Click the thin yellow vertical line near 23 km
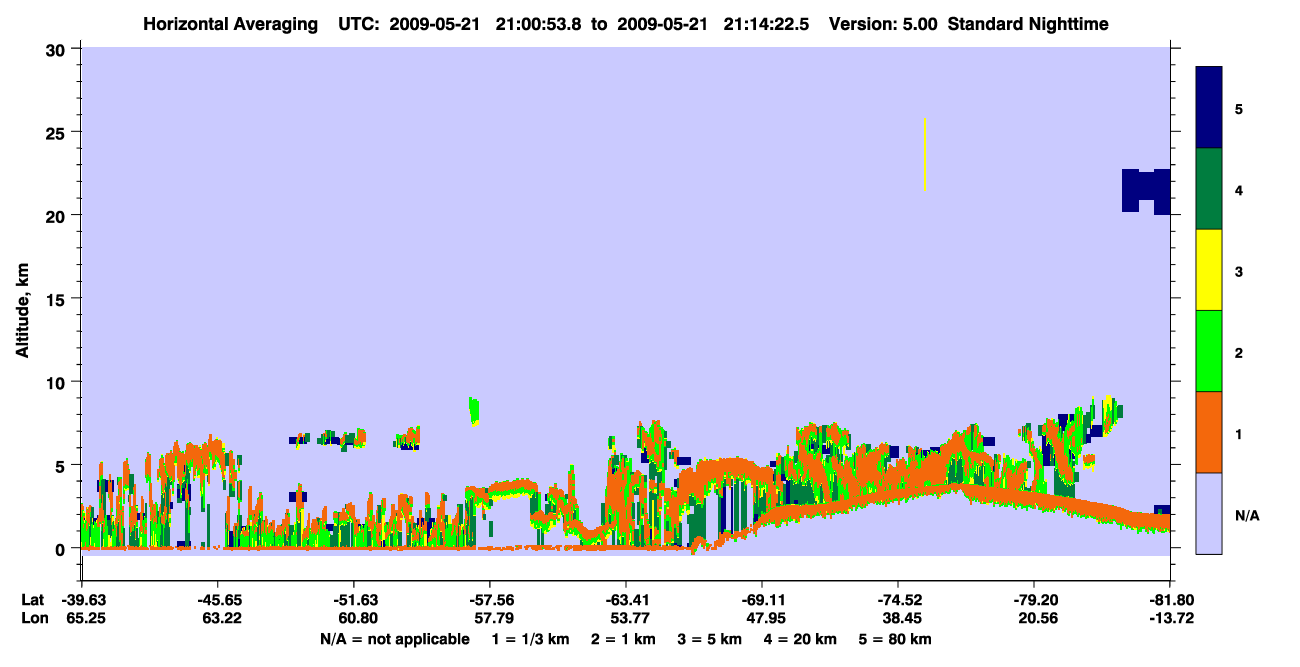Image resolution: width=1300 pixels, height=667 pixels. click(925, 154)
